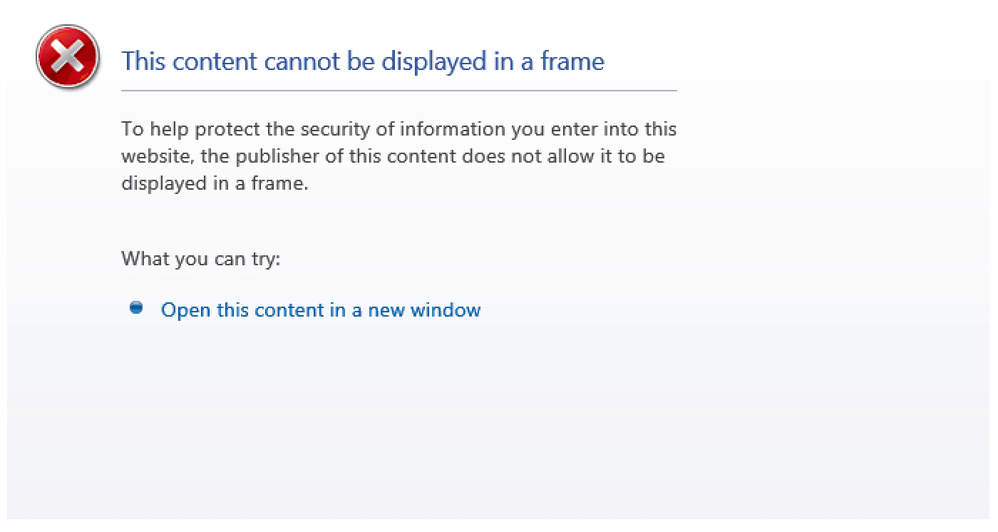Click the red error X icon
Screen dimensions: 998x532
tap(67, 56)
